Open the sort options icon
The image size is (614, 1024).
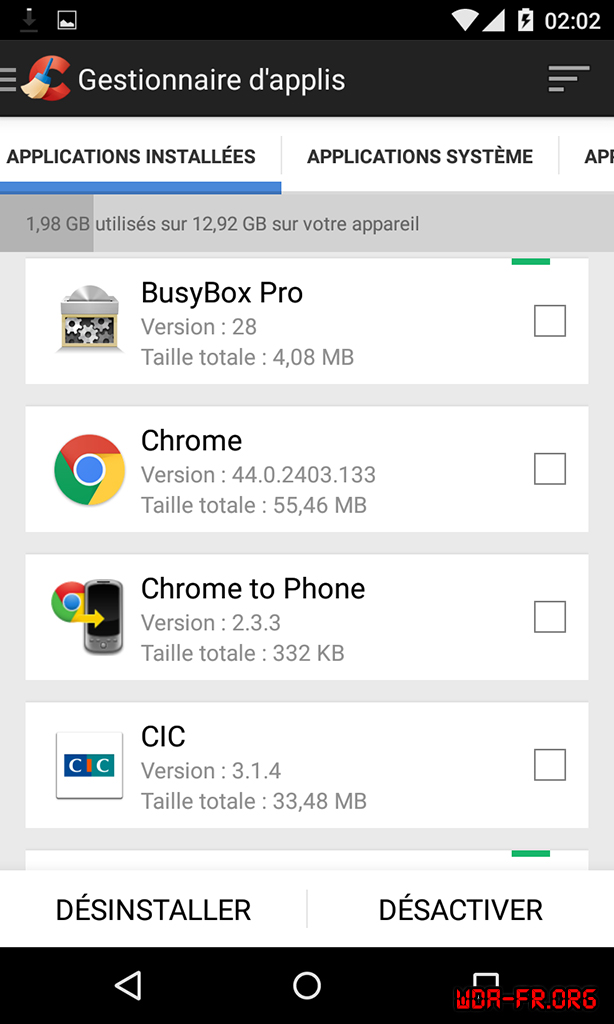pyautogui.click(x=569, y=79)
